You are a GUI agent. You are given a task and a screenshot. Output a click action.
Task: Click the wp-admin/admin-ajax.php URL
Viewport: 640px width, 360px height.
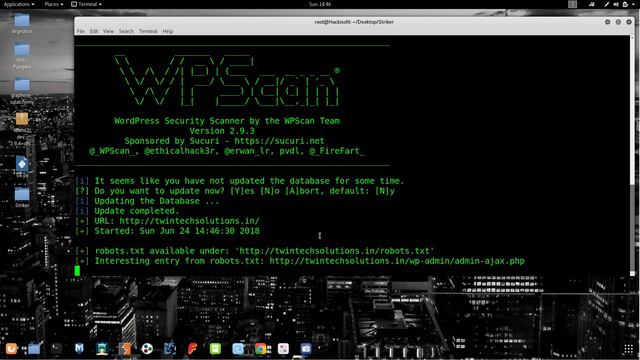pos(397,261)
